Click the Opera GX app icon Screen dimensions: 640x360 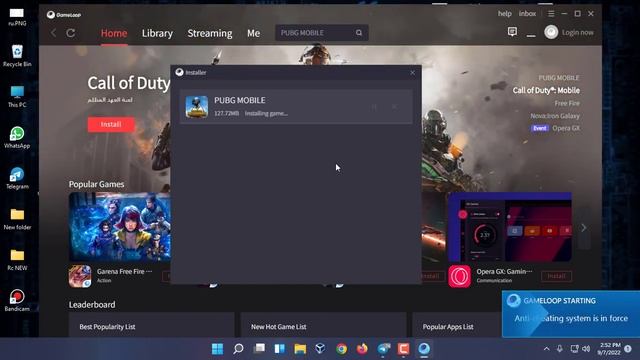460,276
